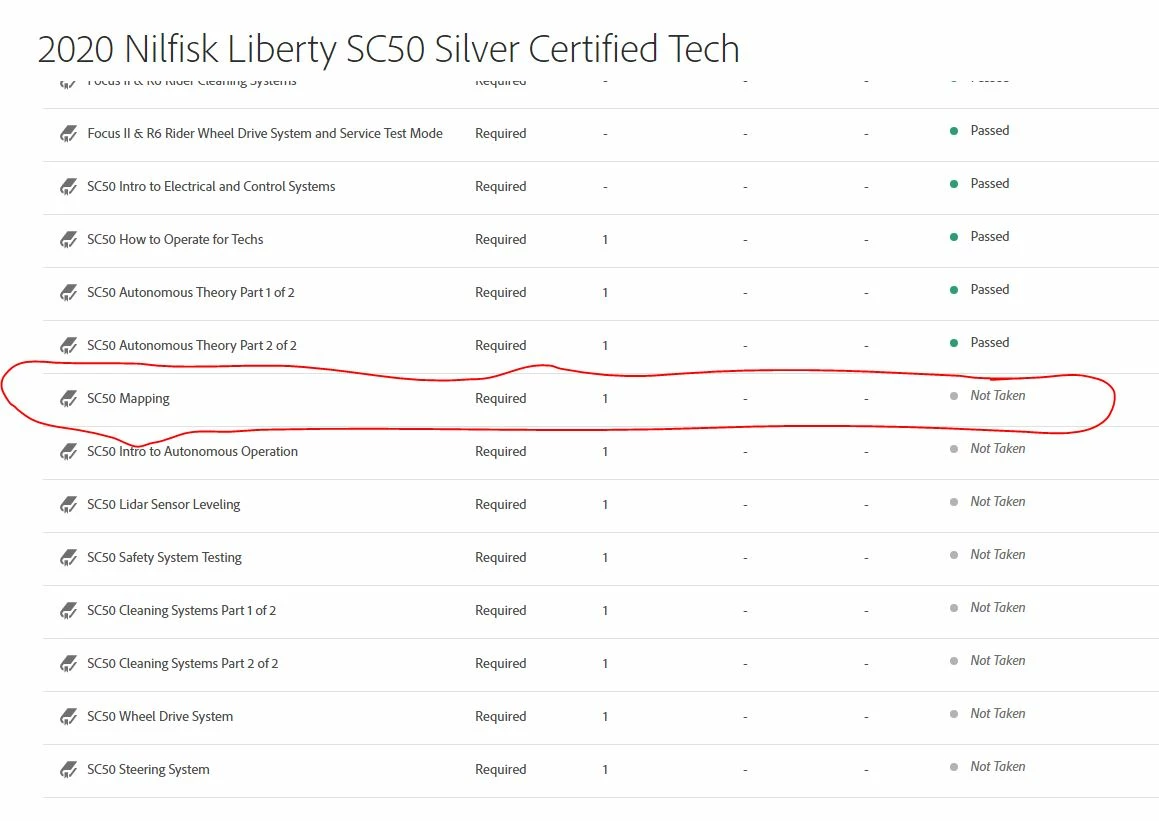Click Passed status for SC50 Autonomous Theory Part 2 of 2
This screenshot has height=821, width=1159.
click(989, 342)
